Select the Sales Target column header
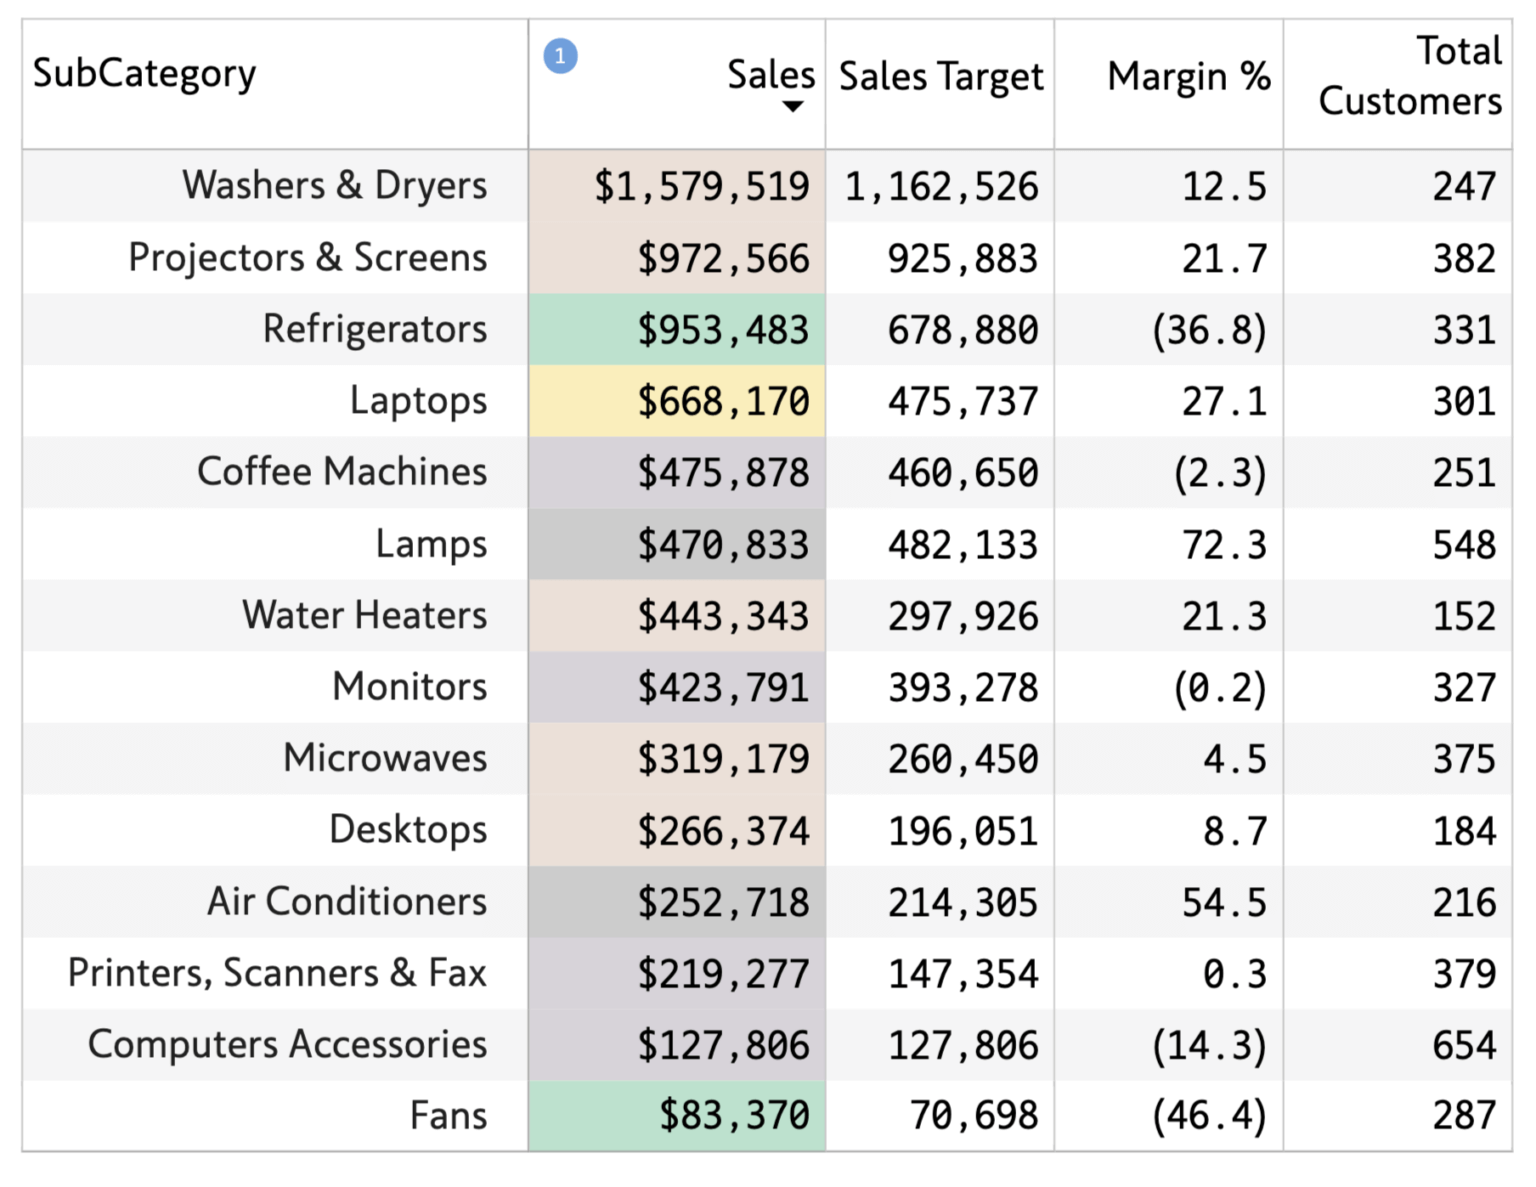This screenshot has height=1187, width=1536. click(940, 75)
